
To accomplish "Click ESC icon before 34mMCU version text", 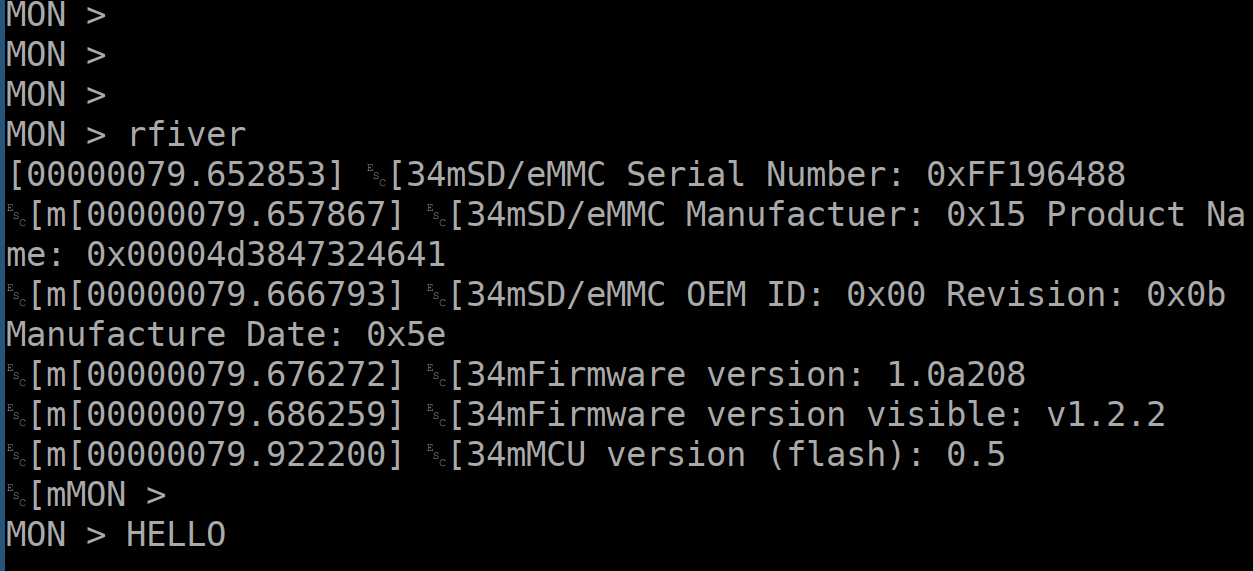I will (x=436, y=454).
